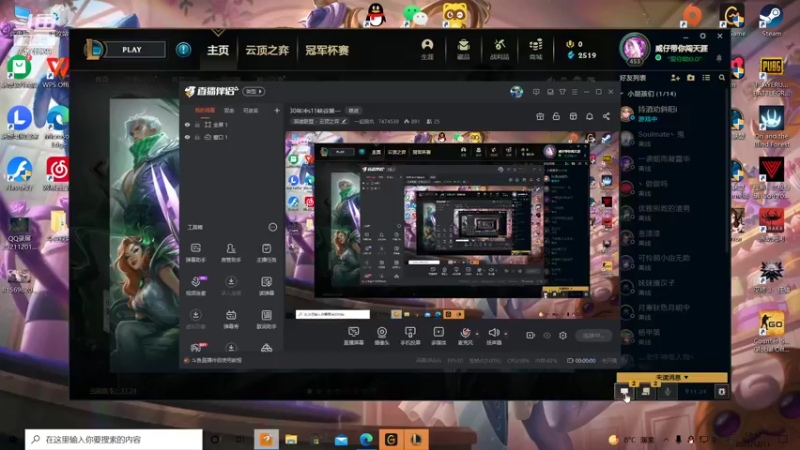Open the chat icon at League client bottom
Screen dimensions: 800x450
624,391
